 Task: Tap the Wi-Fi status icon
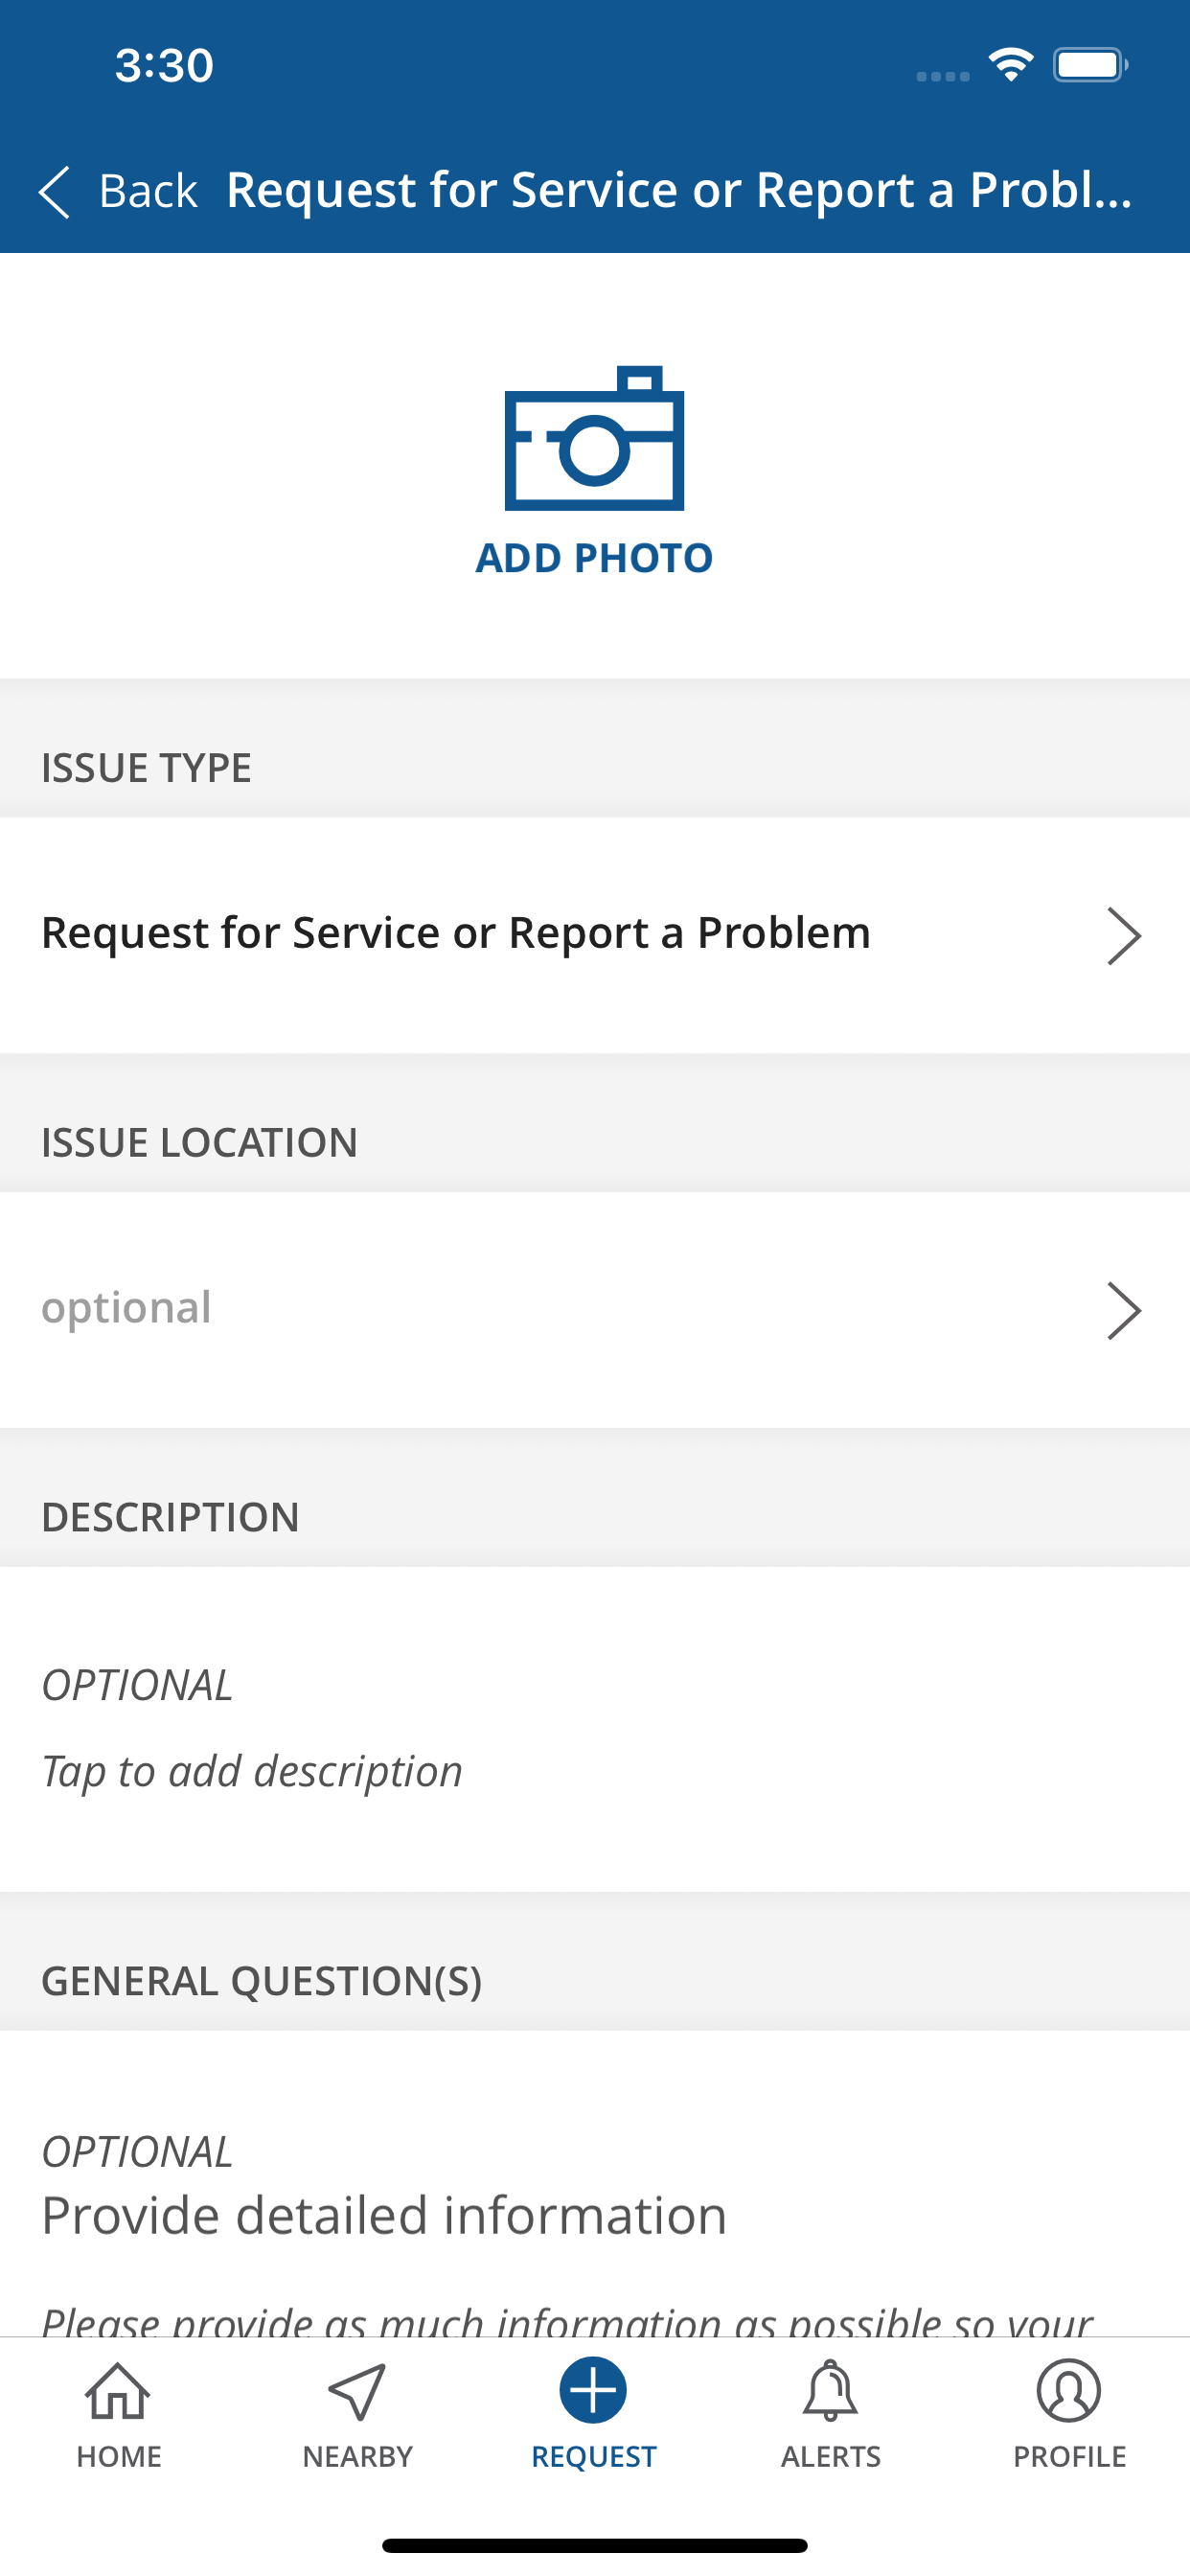point(1011,65)
